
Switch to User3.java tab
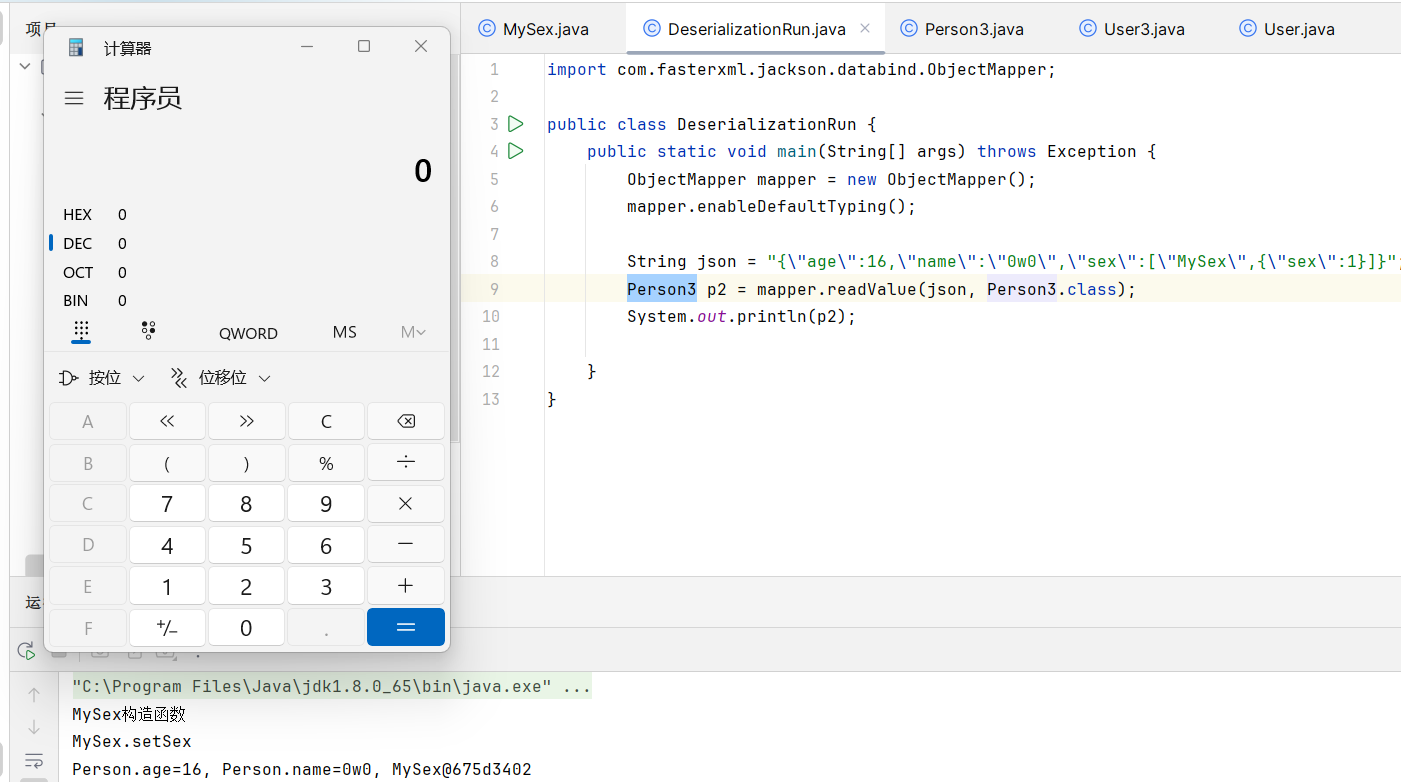click(1133, 28)
